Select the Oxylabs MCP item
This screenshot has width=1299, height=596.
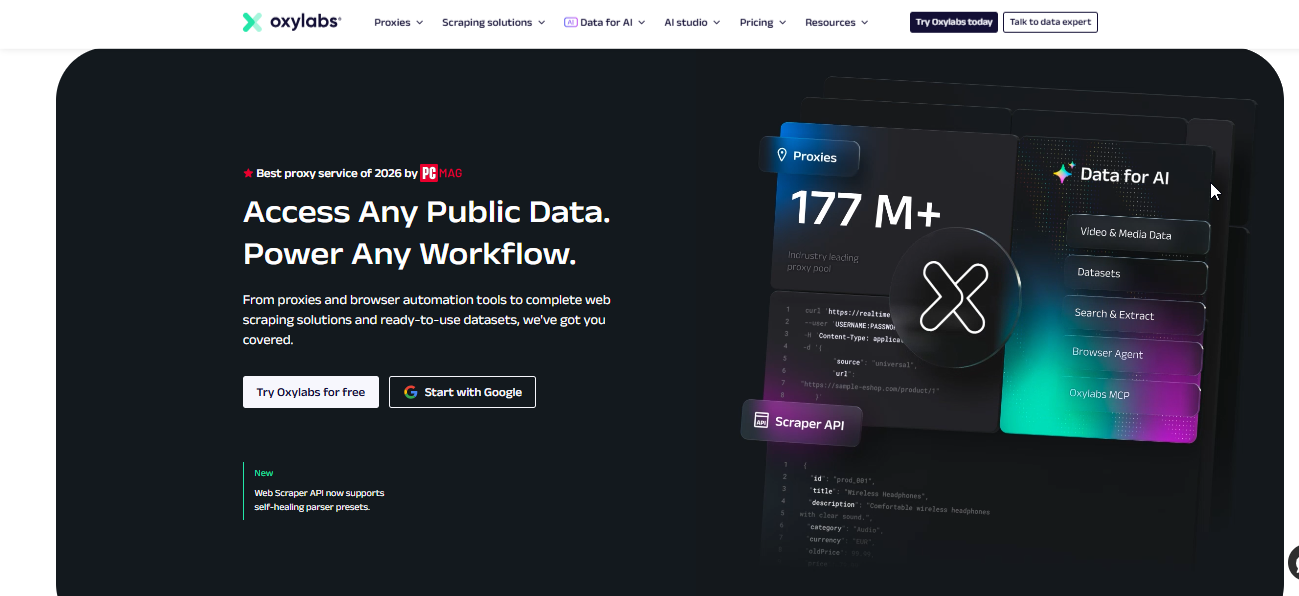pos(1128,394)
